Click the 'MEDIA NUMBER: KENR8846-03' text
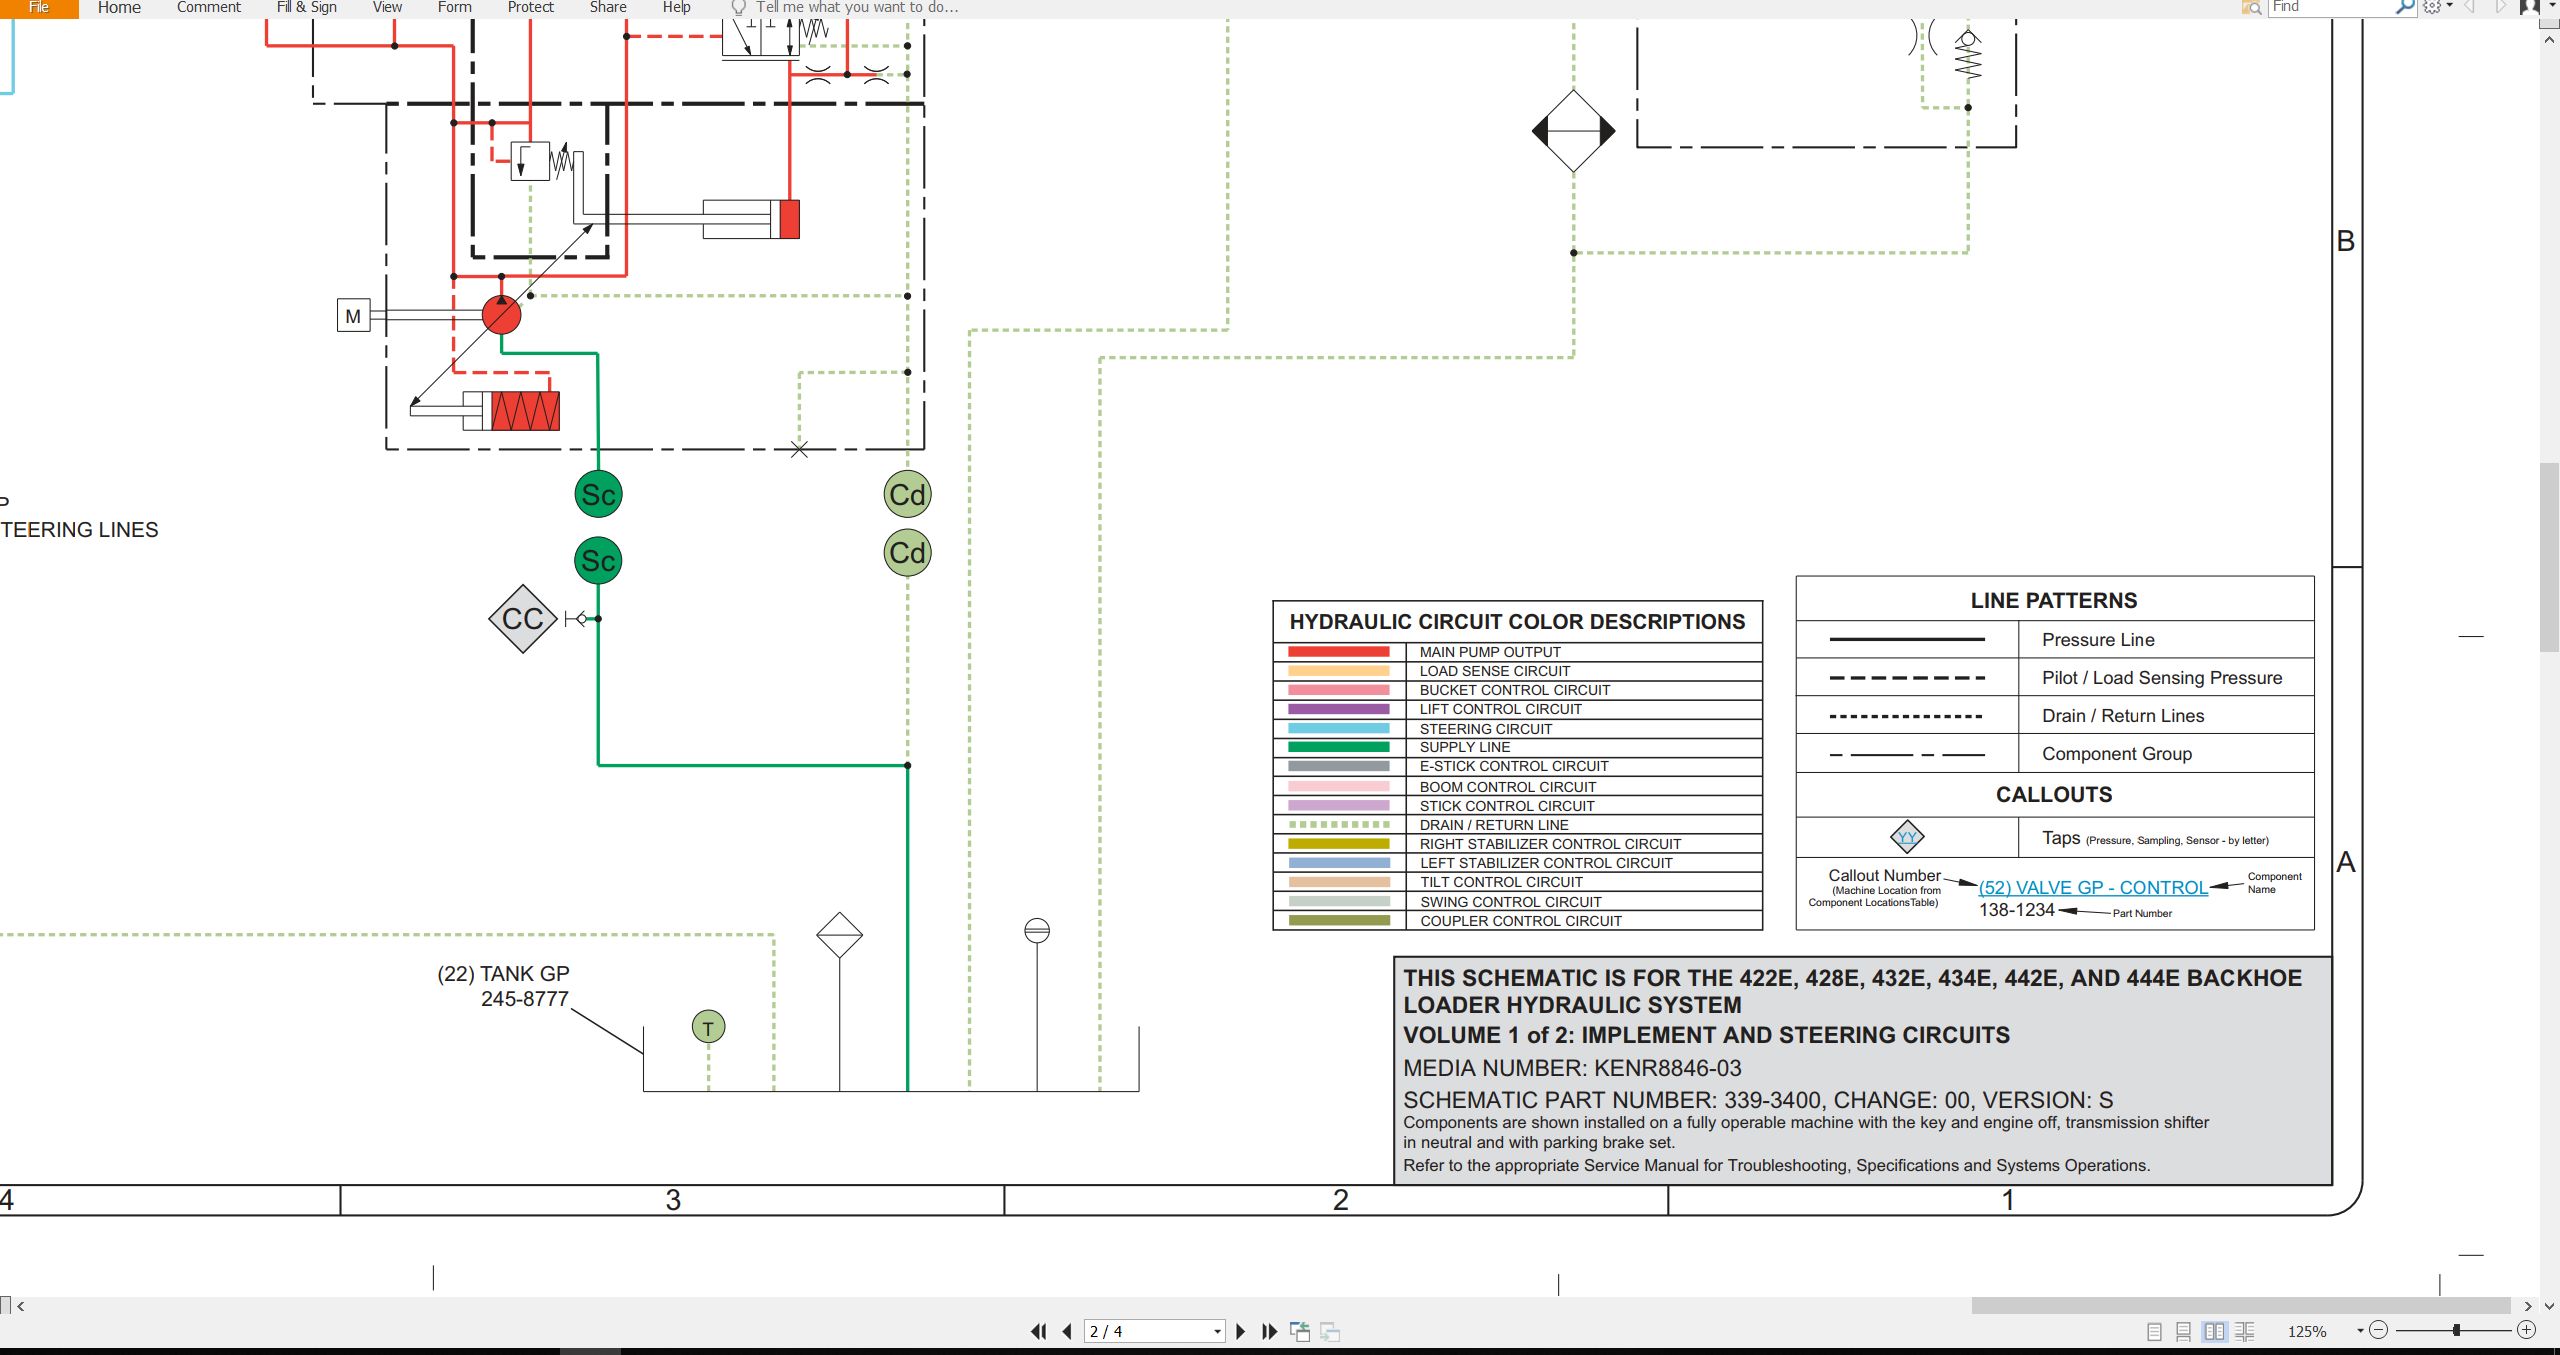The width and height of the screenshot is (2560, 1355). (x=1572, y=1068)
